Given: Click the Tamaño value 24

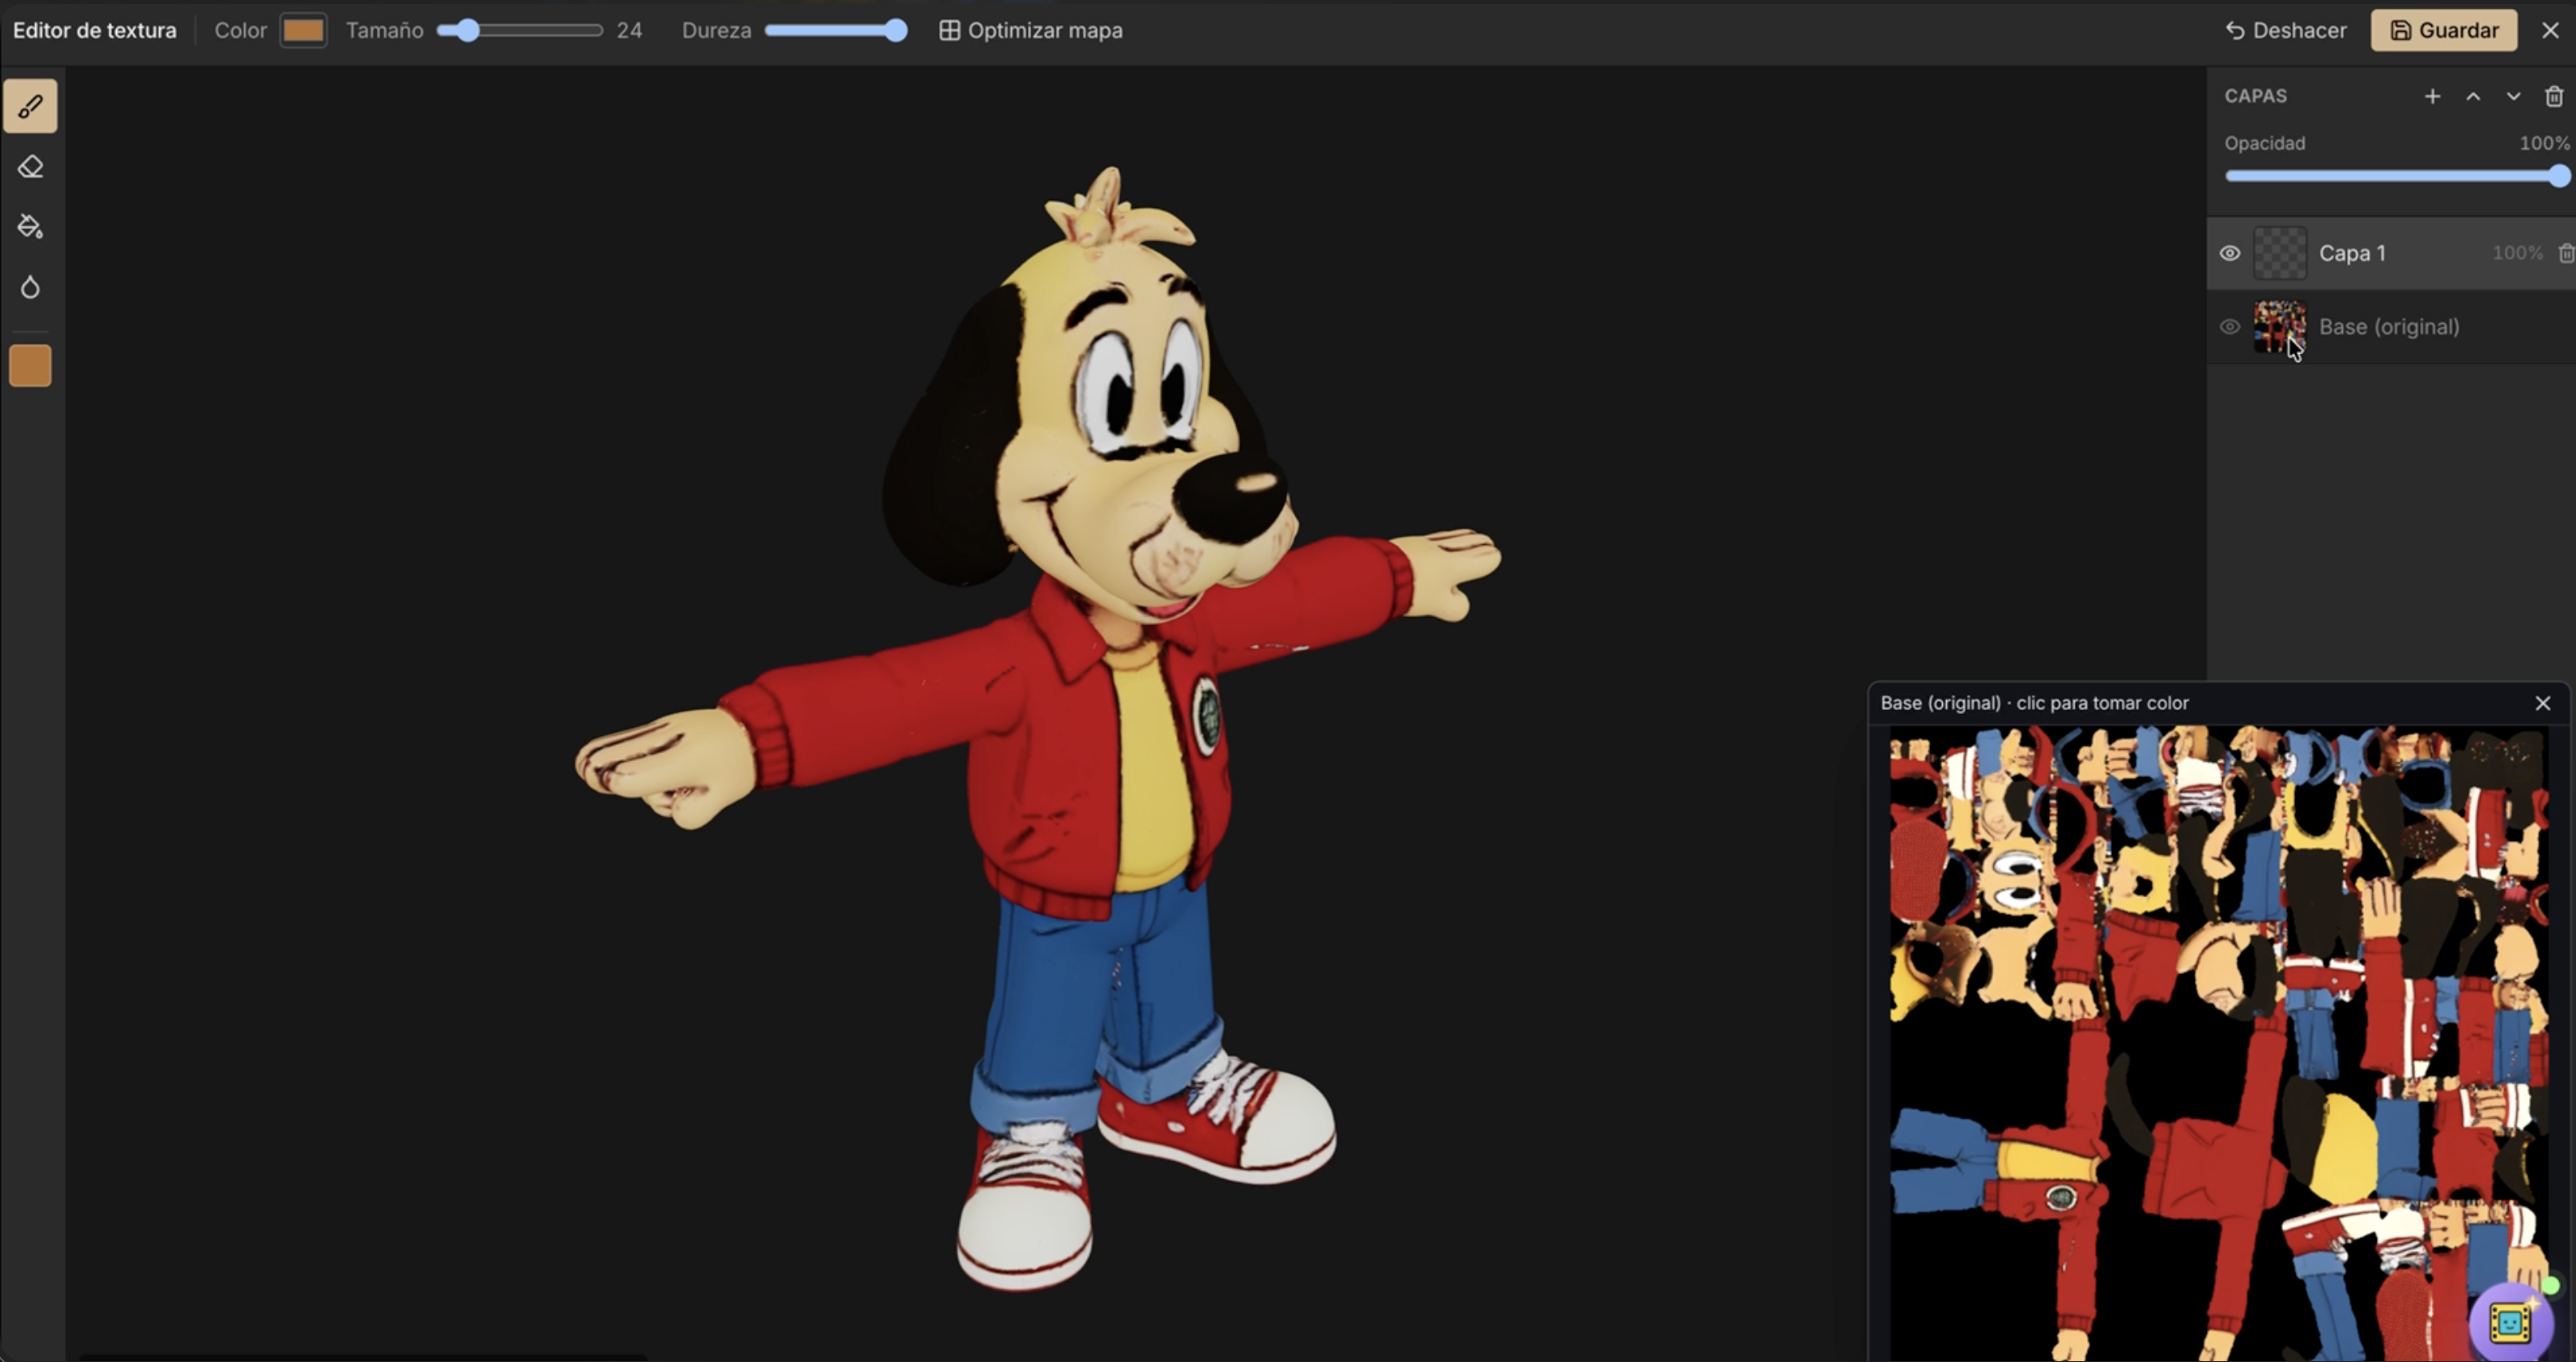Looking at the screenshot, I should click(x=629, y=30).
